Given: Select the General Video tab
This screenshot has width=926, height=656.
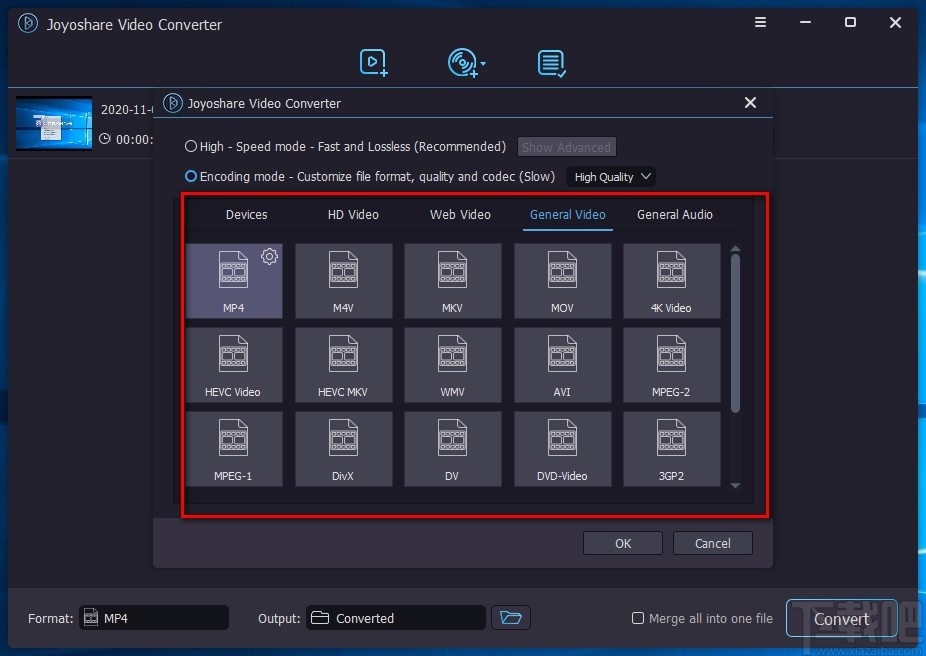Looking at the screenshot, I should click(x=568, y=214).
